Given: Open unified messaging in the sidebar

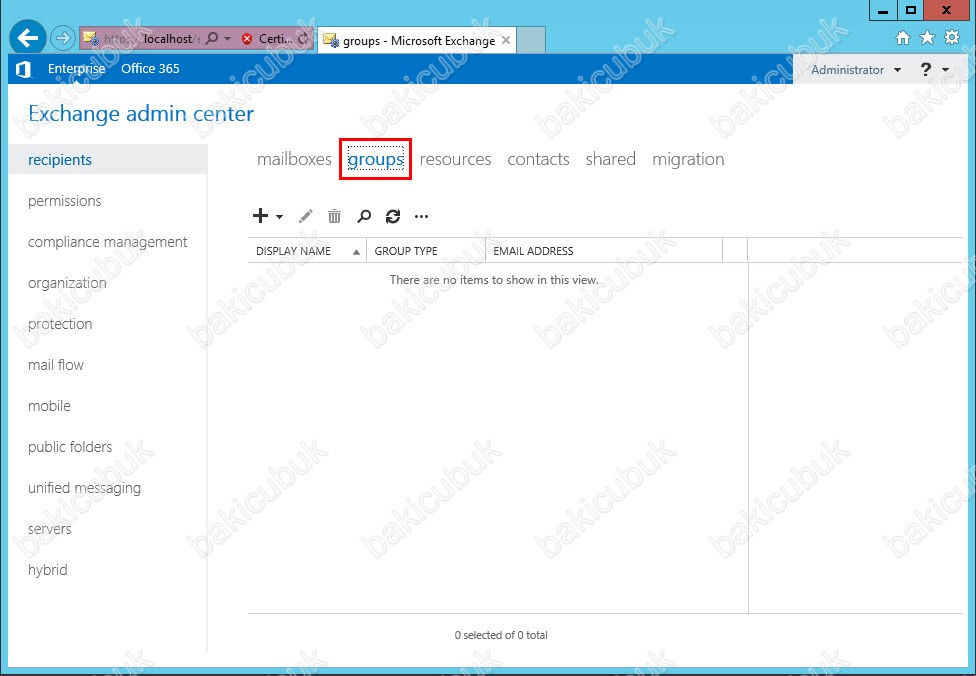Looking at the screenshot, I should tap(84, 488).
